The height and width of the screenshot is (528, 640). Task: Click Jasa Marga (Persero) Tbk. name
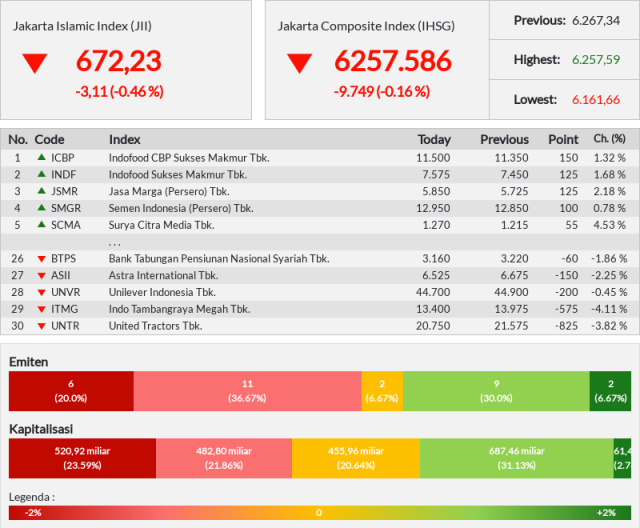[x=169, y=191]
